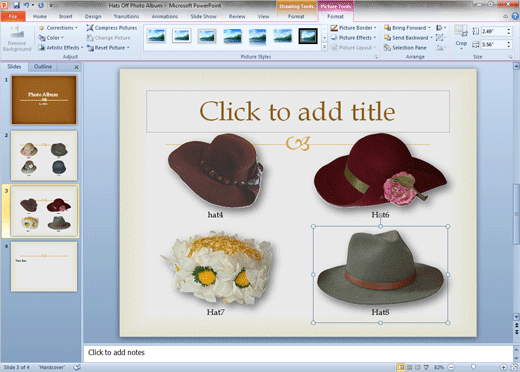Click the spell check icon in status bar

coord(77,367)
